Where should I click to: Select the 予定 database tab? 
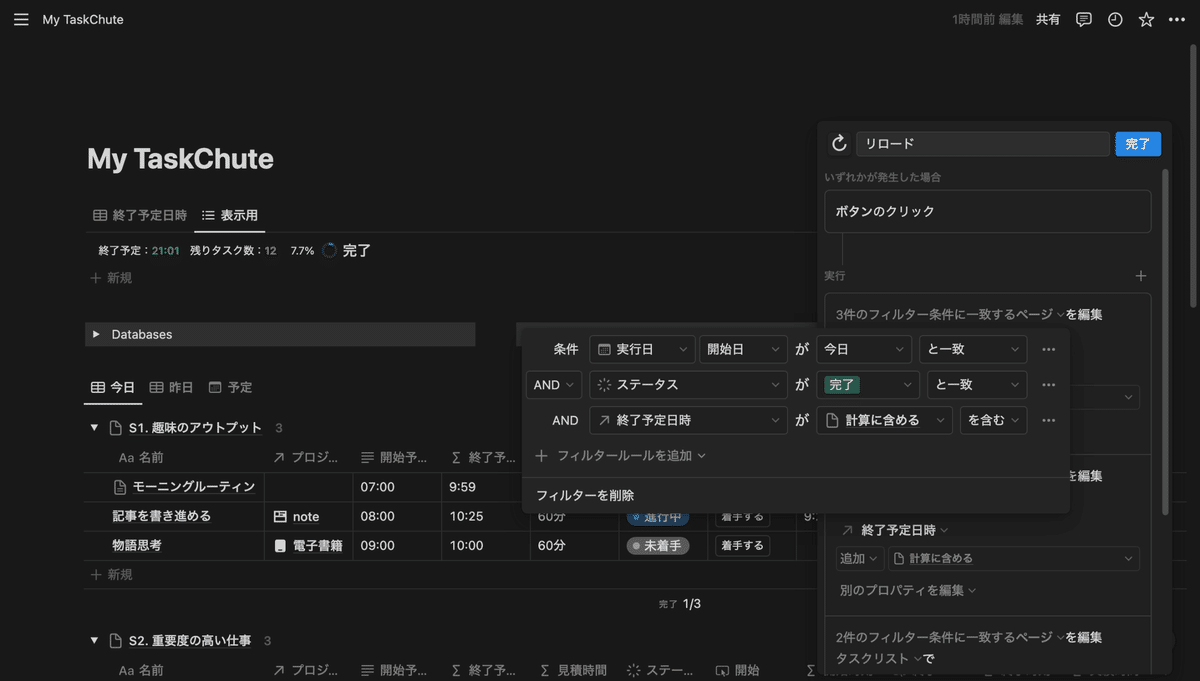(230, 387)
